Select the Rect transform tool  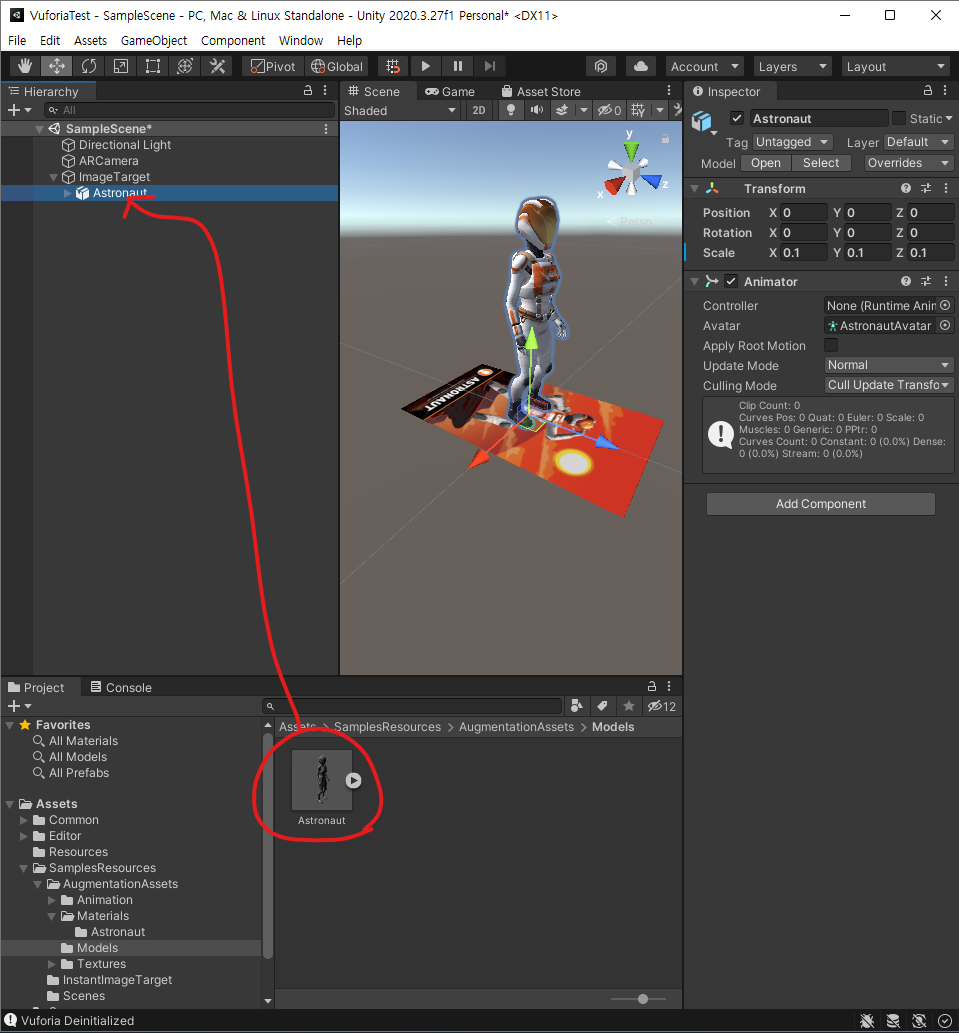pyautogui.click(x=153, y=66)
